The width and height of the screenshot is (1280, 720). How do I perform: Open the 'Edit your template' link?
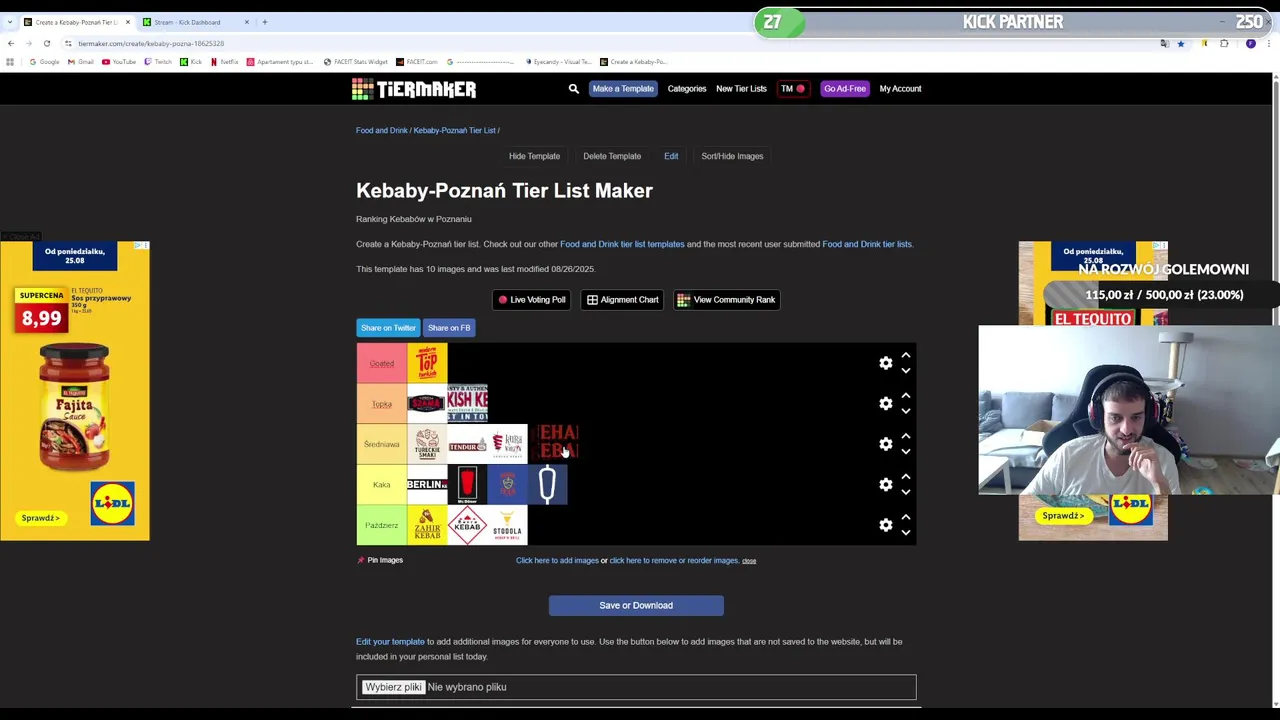(x=390, y=642)
